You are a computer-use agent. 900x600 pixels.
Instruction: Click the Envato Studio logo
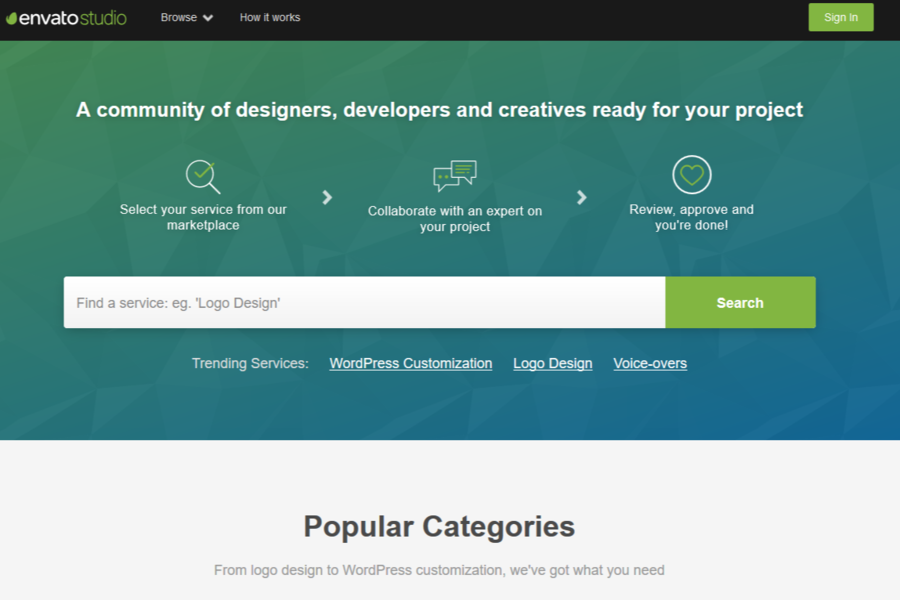click(66, 18)
